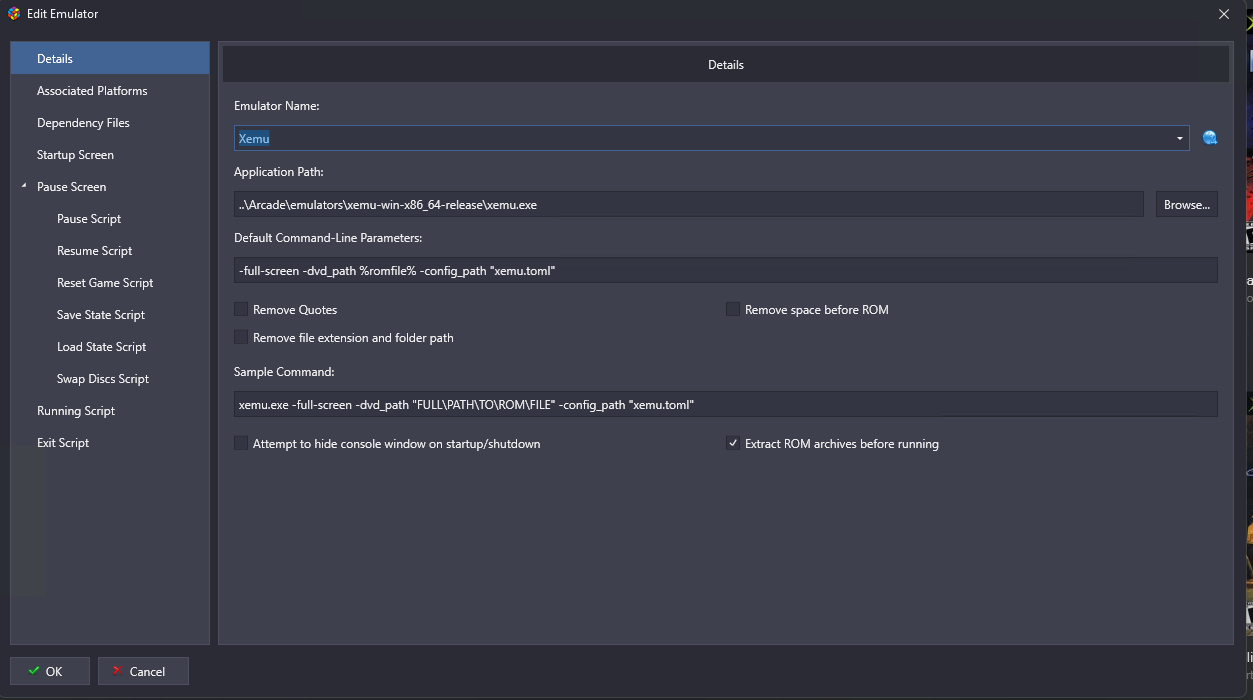Select Swap Discs Script
This screenshot has width=1253, height=700.
[x=110, y=379]
